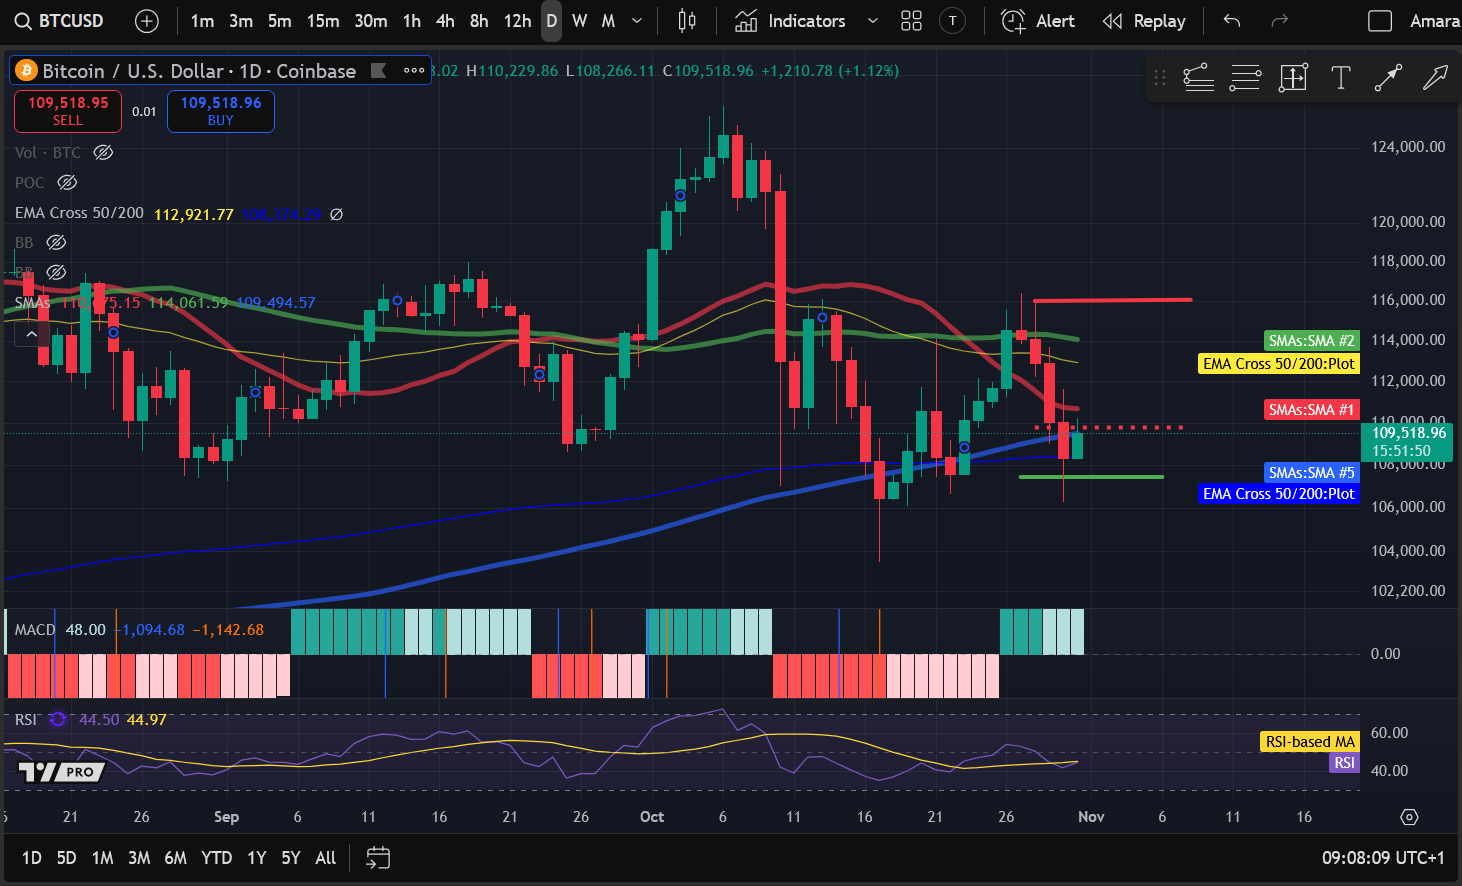The image size is (1462, 886).
Task: Undo the last chart action
Action: tap(1230, 20)
